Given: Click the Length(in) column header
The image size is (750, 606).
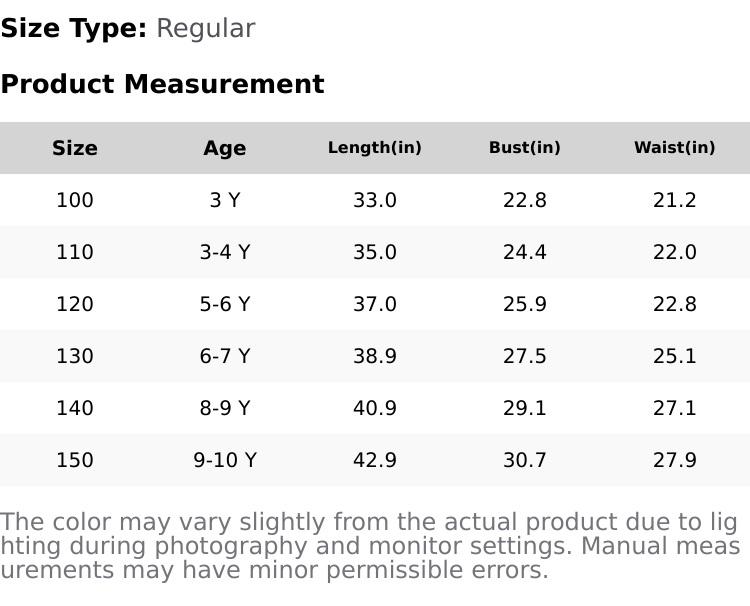Looking at the screenshot, I should pos(375,148).
